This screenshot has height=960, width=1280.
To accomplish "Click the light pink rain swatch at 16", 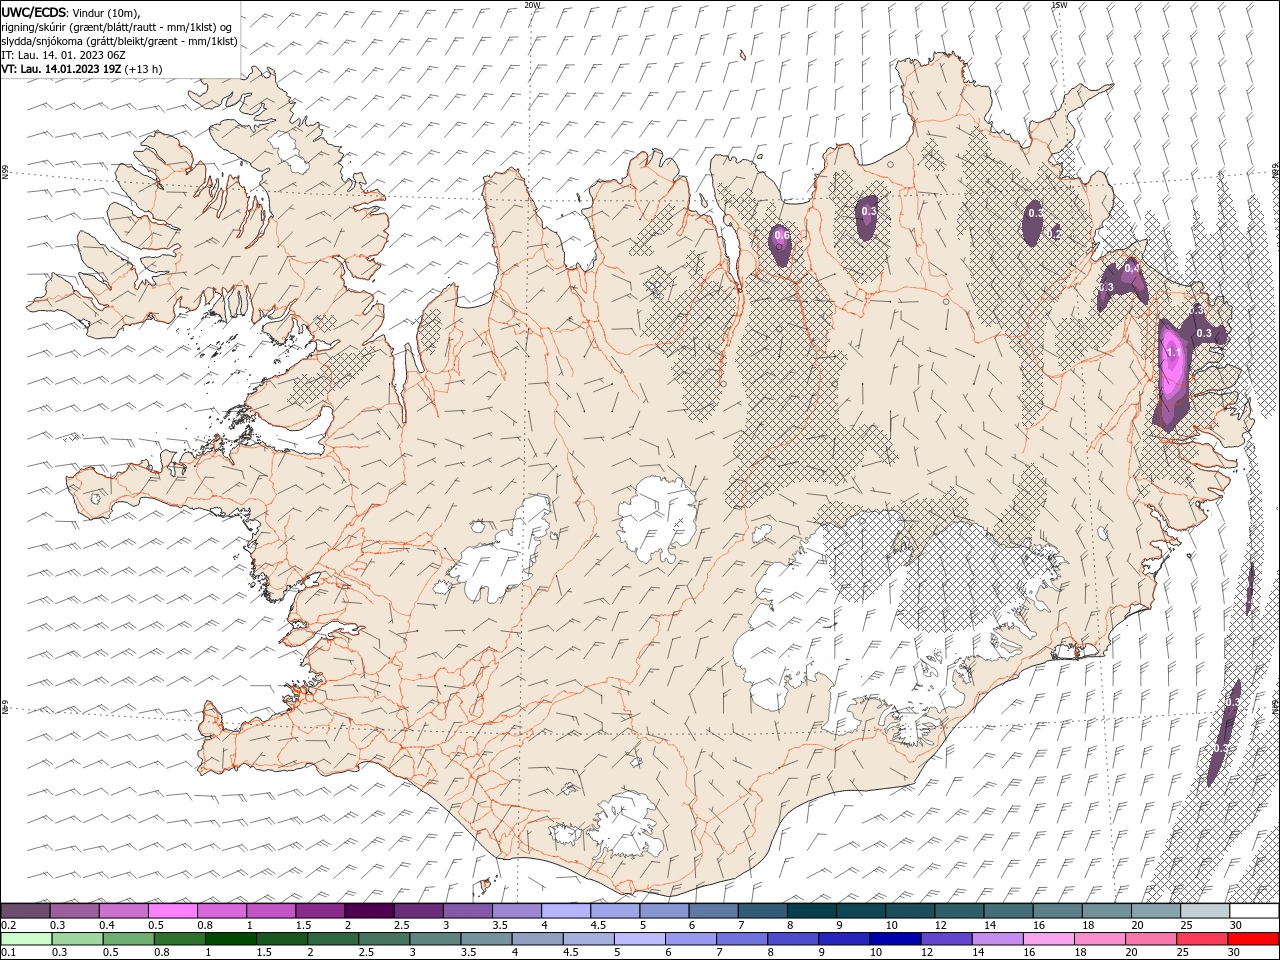I will click(x=1049, y=939).
